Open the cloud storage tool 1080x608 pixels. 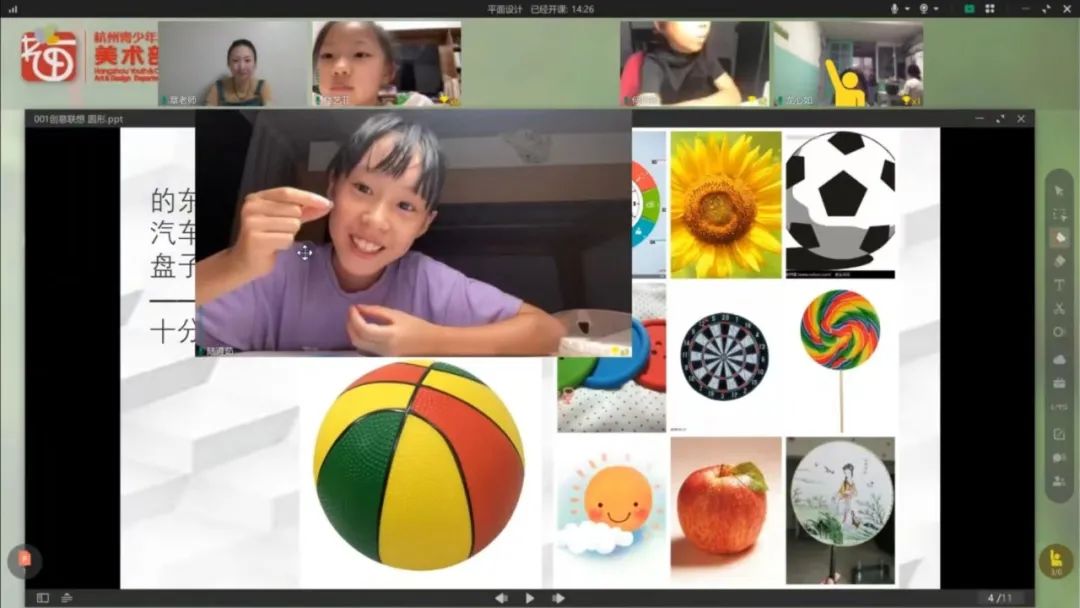(1059, 359)
